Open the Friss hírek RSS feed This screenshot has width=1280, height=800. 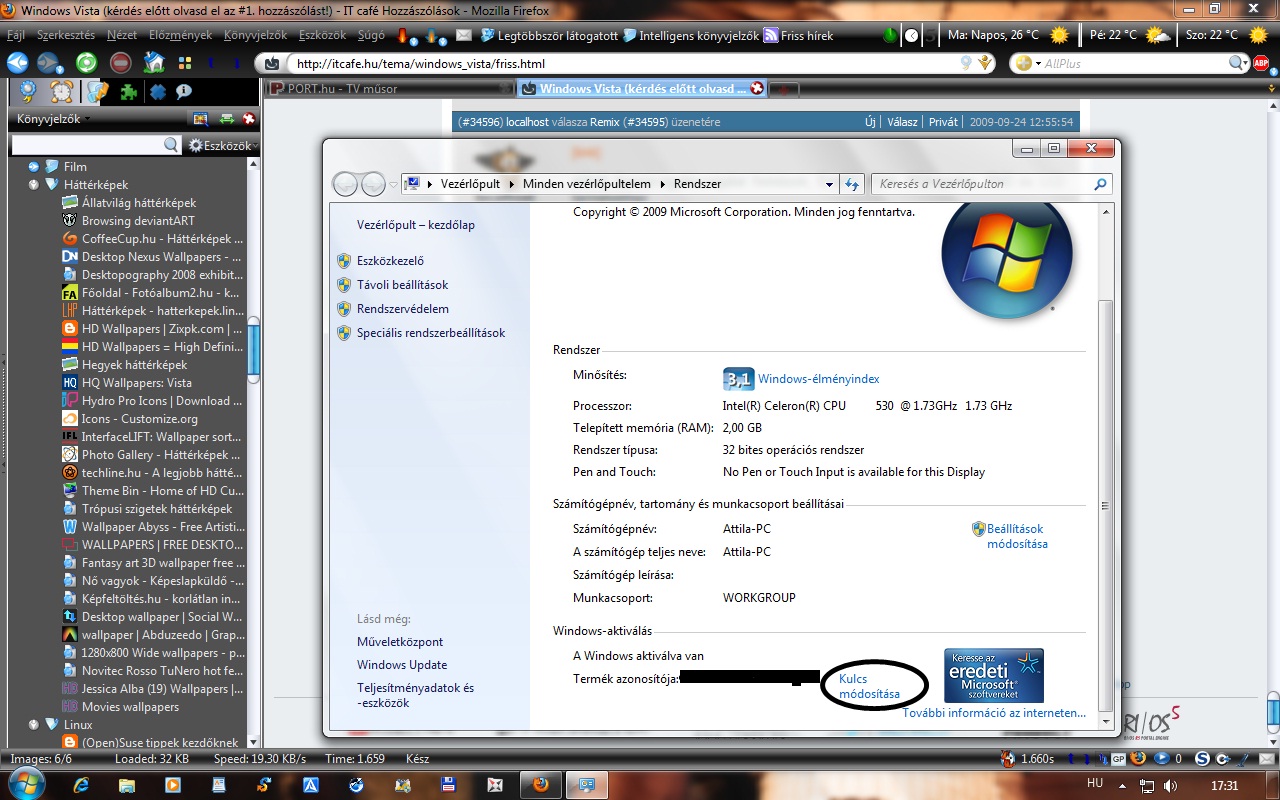pos(798,35)
